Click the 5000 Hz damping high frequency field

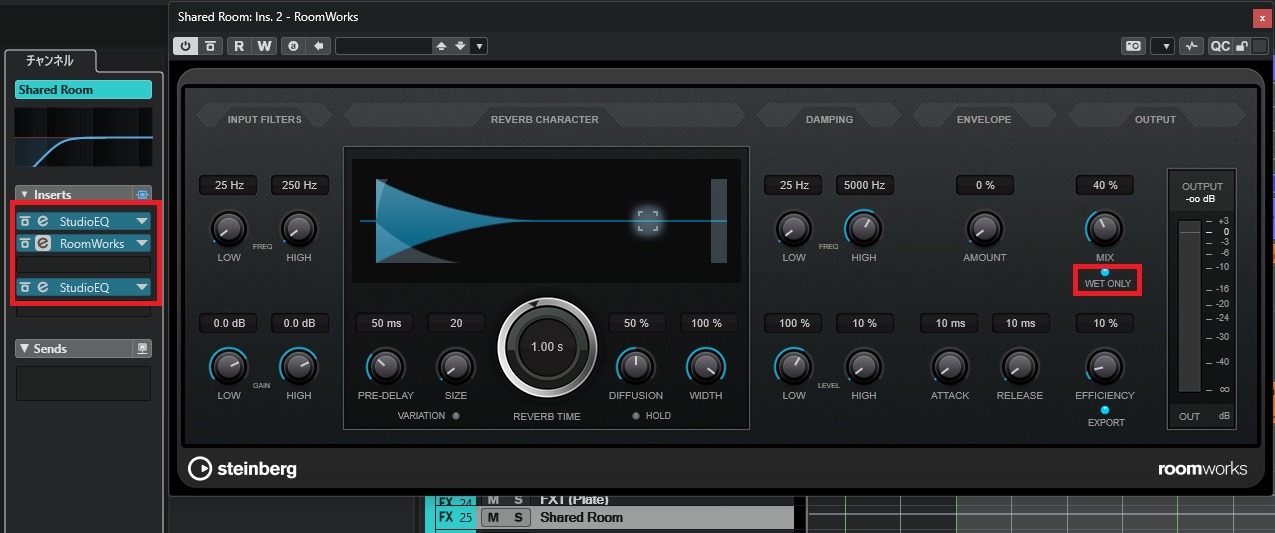(864, 185)
